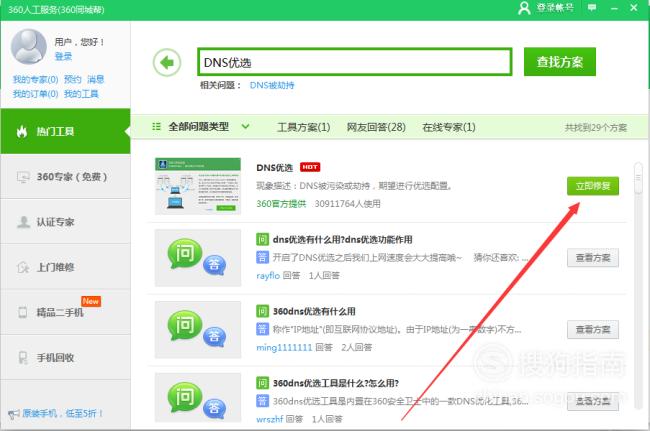Click the green back arrow button
This screenshot has height=431, width=650.
pos(167,63)
